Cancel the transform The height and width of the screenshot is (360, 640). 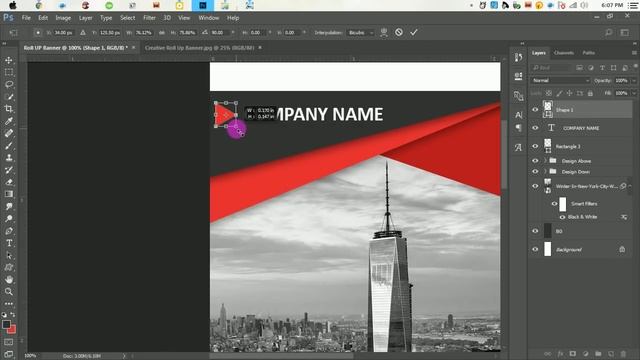coord(399,32)
